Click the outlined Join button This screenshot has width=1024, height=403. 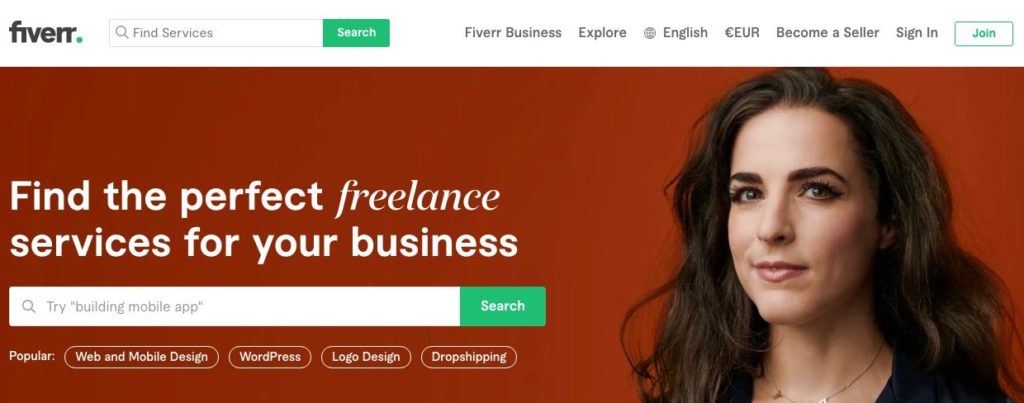click(984, 33)
